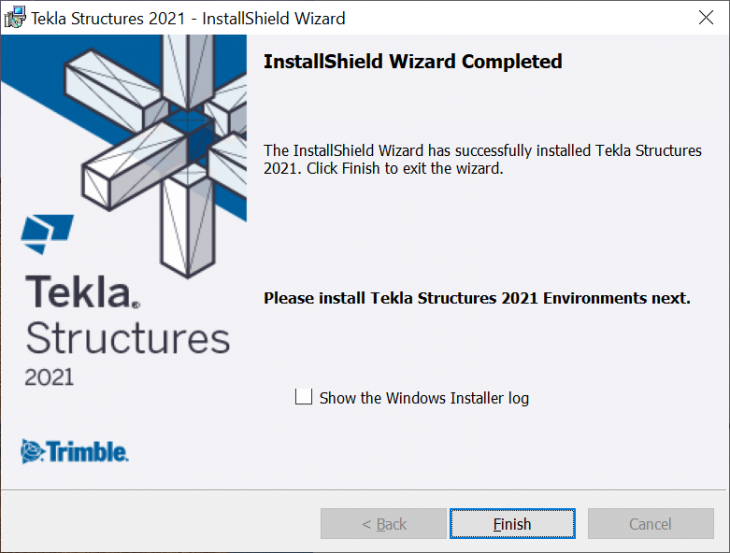Click the InstallShield Wizard Completed heading
Viewport: 730px width, 553px height.
(x=413, y=61)
